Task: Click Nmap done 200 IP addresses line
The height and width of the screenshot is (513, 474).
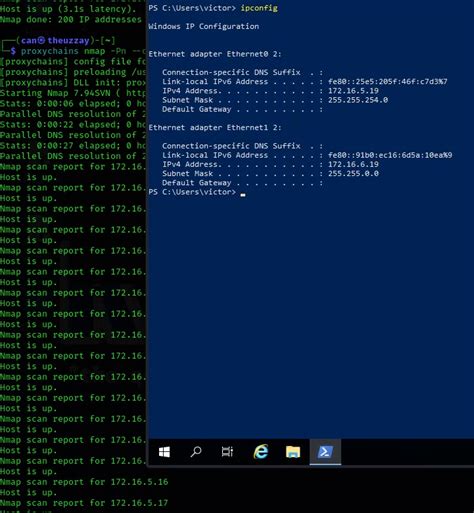Action: click(71, 20)
